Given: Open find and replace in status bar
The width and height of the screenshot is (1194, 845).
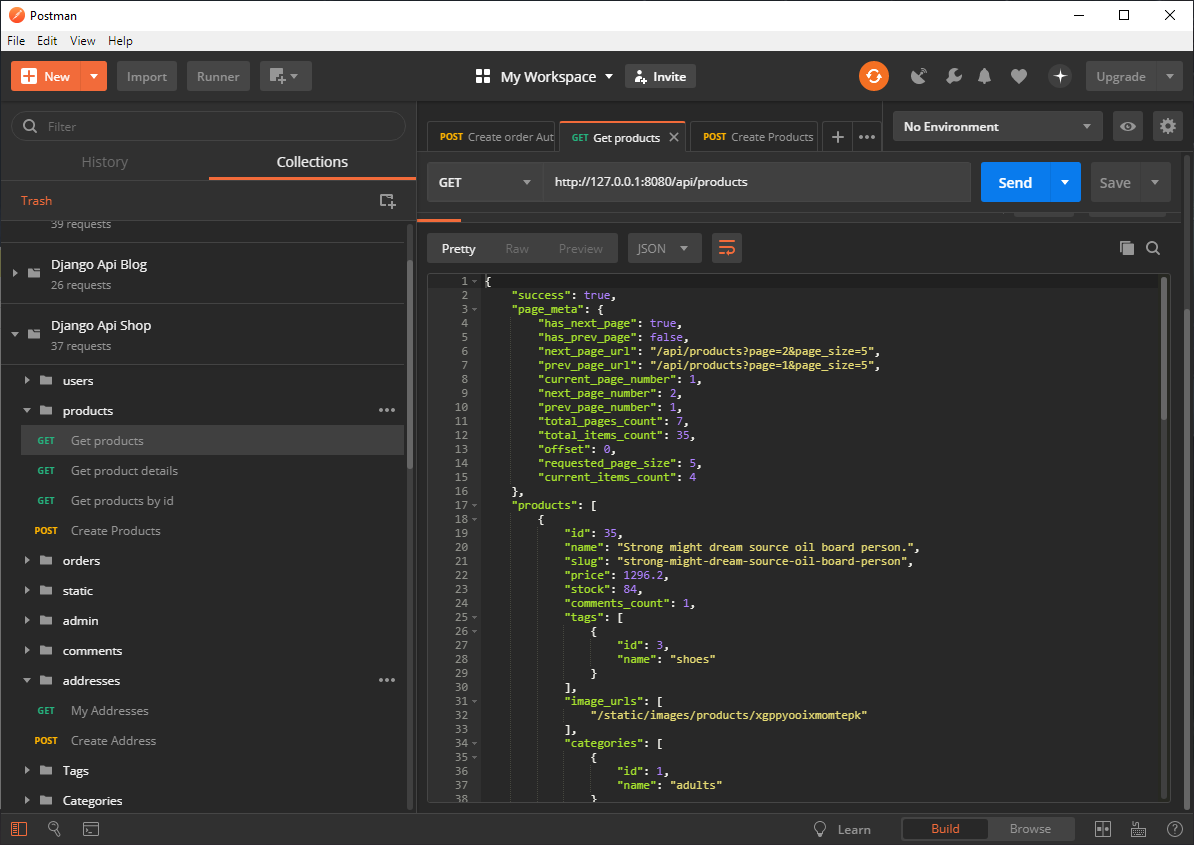Looking at the screenshot, I should coord(55,829).
